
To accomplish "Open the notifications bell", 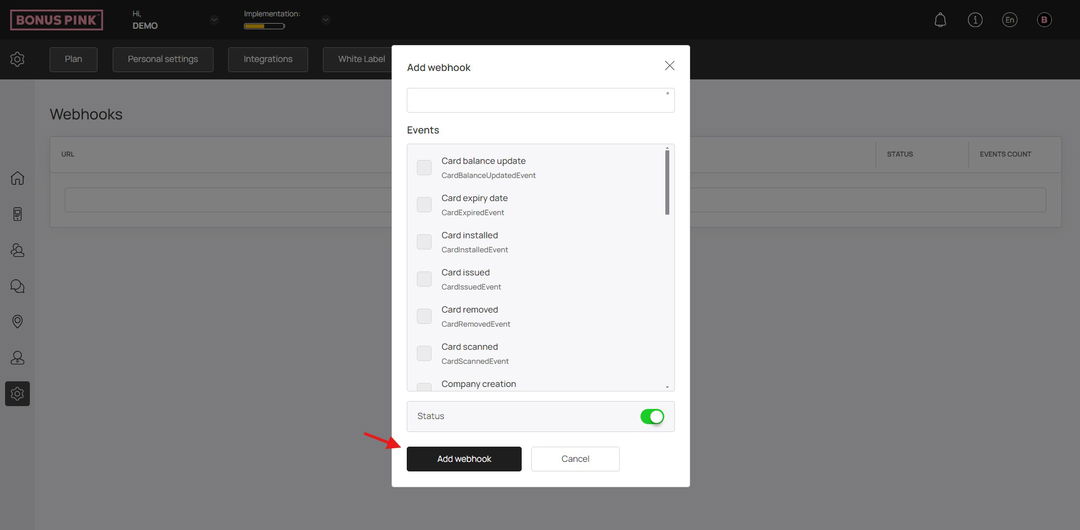I will coord(940,20).
